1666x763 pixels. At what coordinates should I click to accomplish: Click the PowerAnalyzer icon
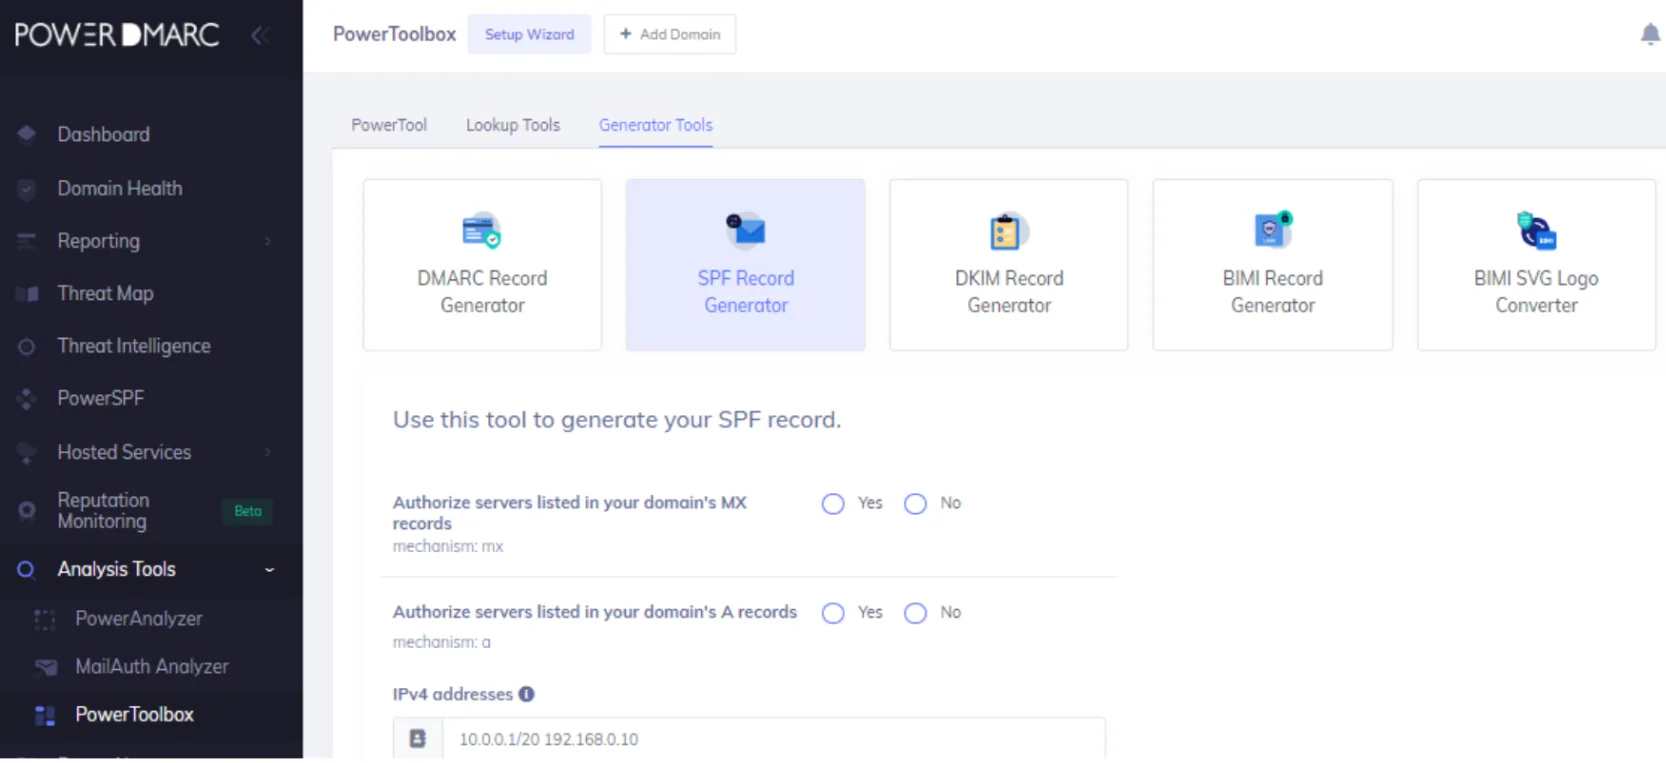[45, 620]
